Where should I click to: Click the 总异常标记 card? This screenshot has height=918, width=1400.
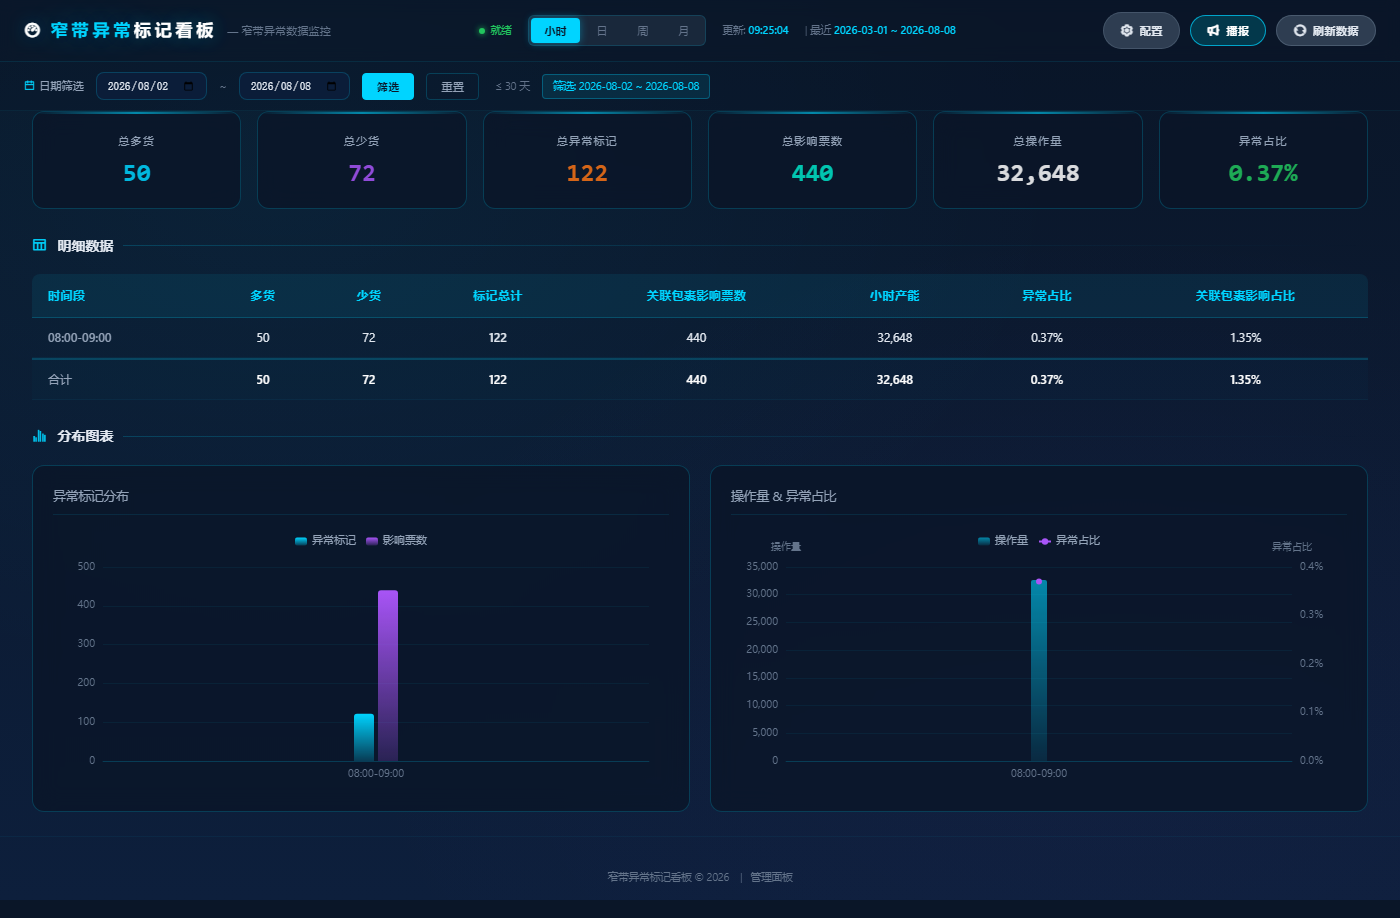(587, 160)
